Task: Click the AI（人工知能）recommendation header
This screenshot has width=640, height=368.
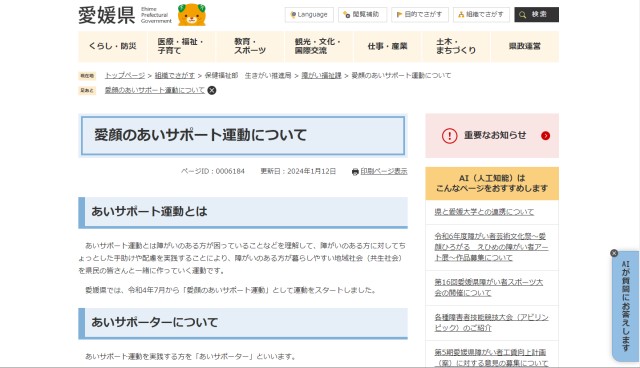Action: coord(492,183)
